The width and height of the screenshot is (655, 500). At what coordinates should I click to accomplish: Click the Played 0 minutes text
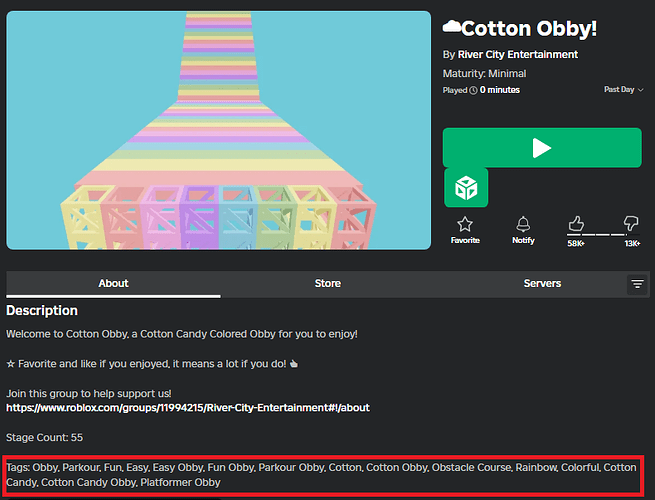pos(481,90)
